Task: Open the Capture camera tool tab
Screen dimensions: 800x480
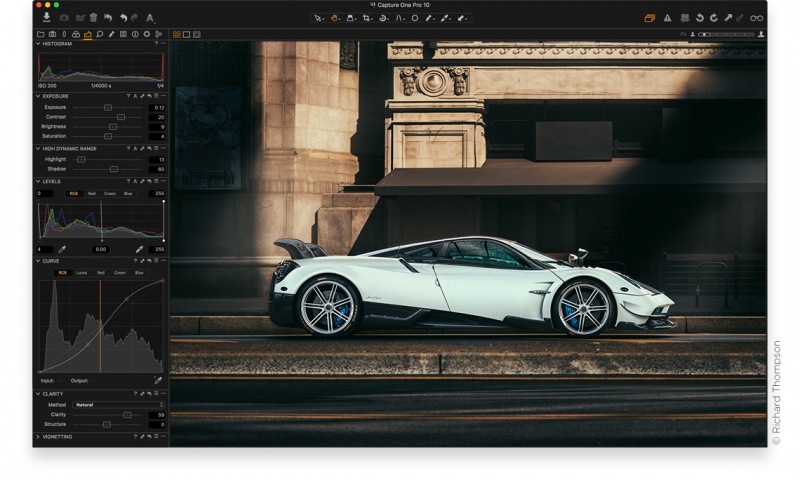Action: [53, 34]
